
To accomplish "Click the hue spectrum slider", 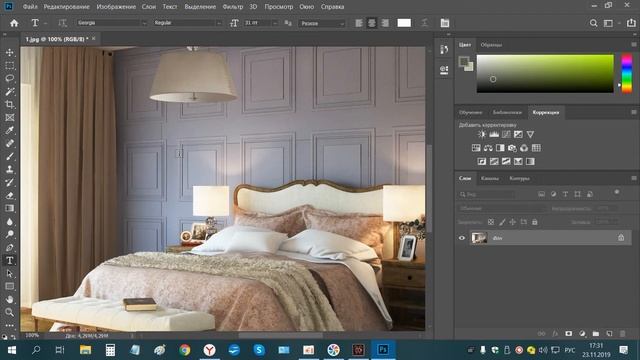I will click(x=627, y=74).
